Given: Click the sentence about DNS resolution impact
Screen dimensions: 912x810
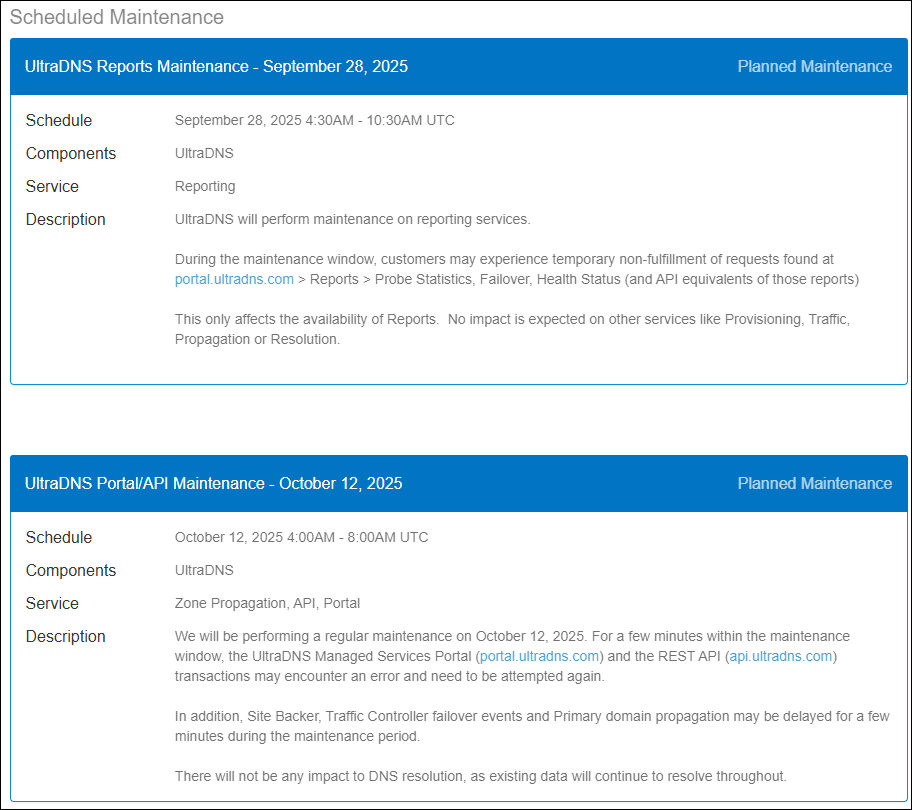Looking at the screenshot, I should 480,776.
